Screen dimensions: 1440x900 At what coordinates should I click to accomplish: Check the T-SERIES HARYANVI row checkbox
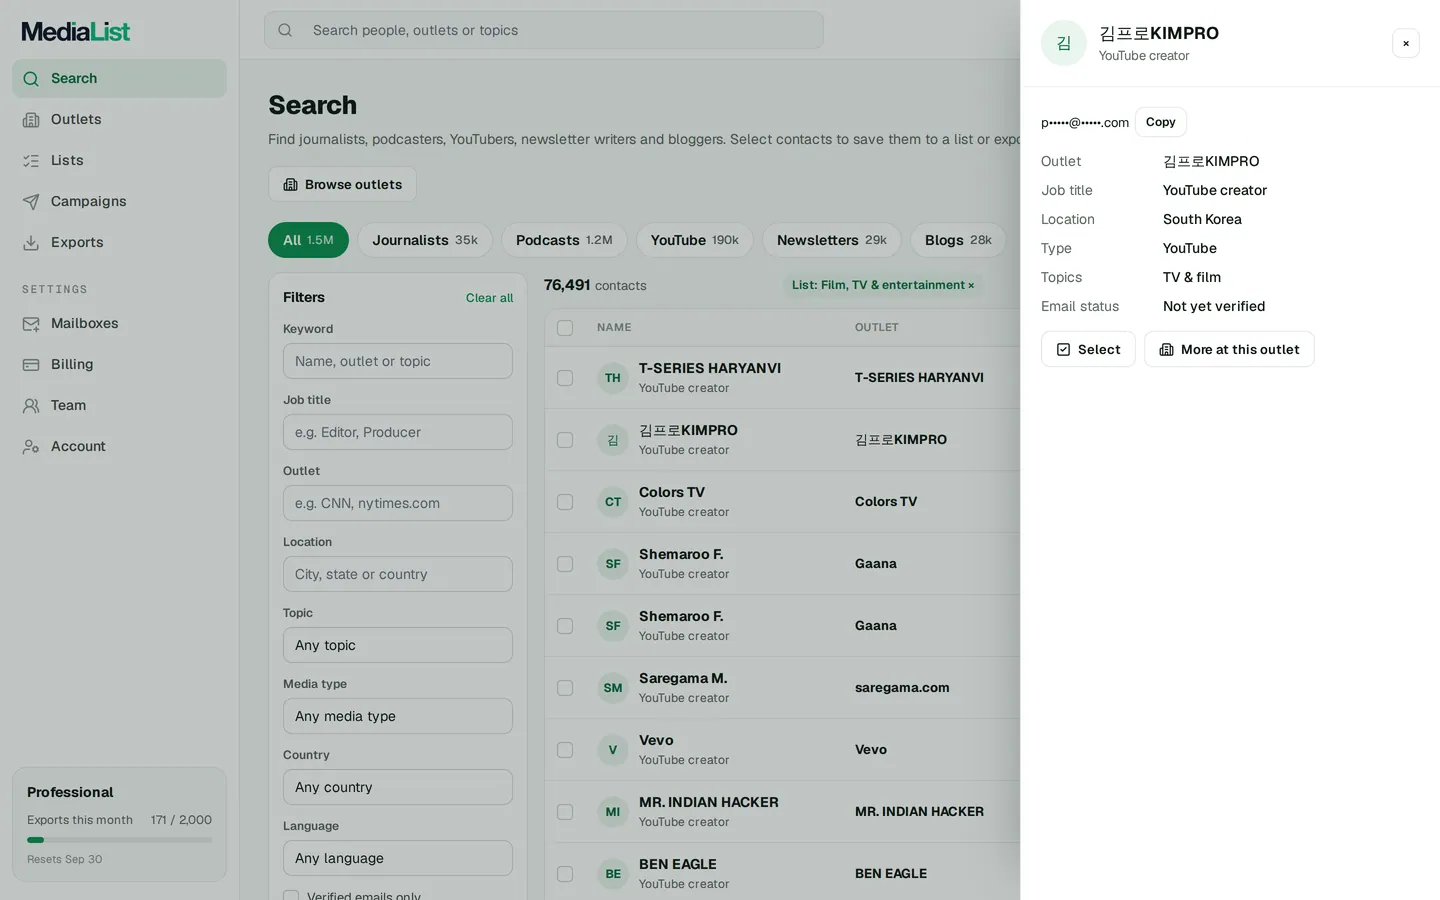tap(565, 378)
